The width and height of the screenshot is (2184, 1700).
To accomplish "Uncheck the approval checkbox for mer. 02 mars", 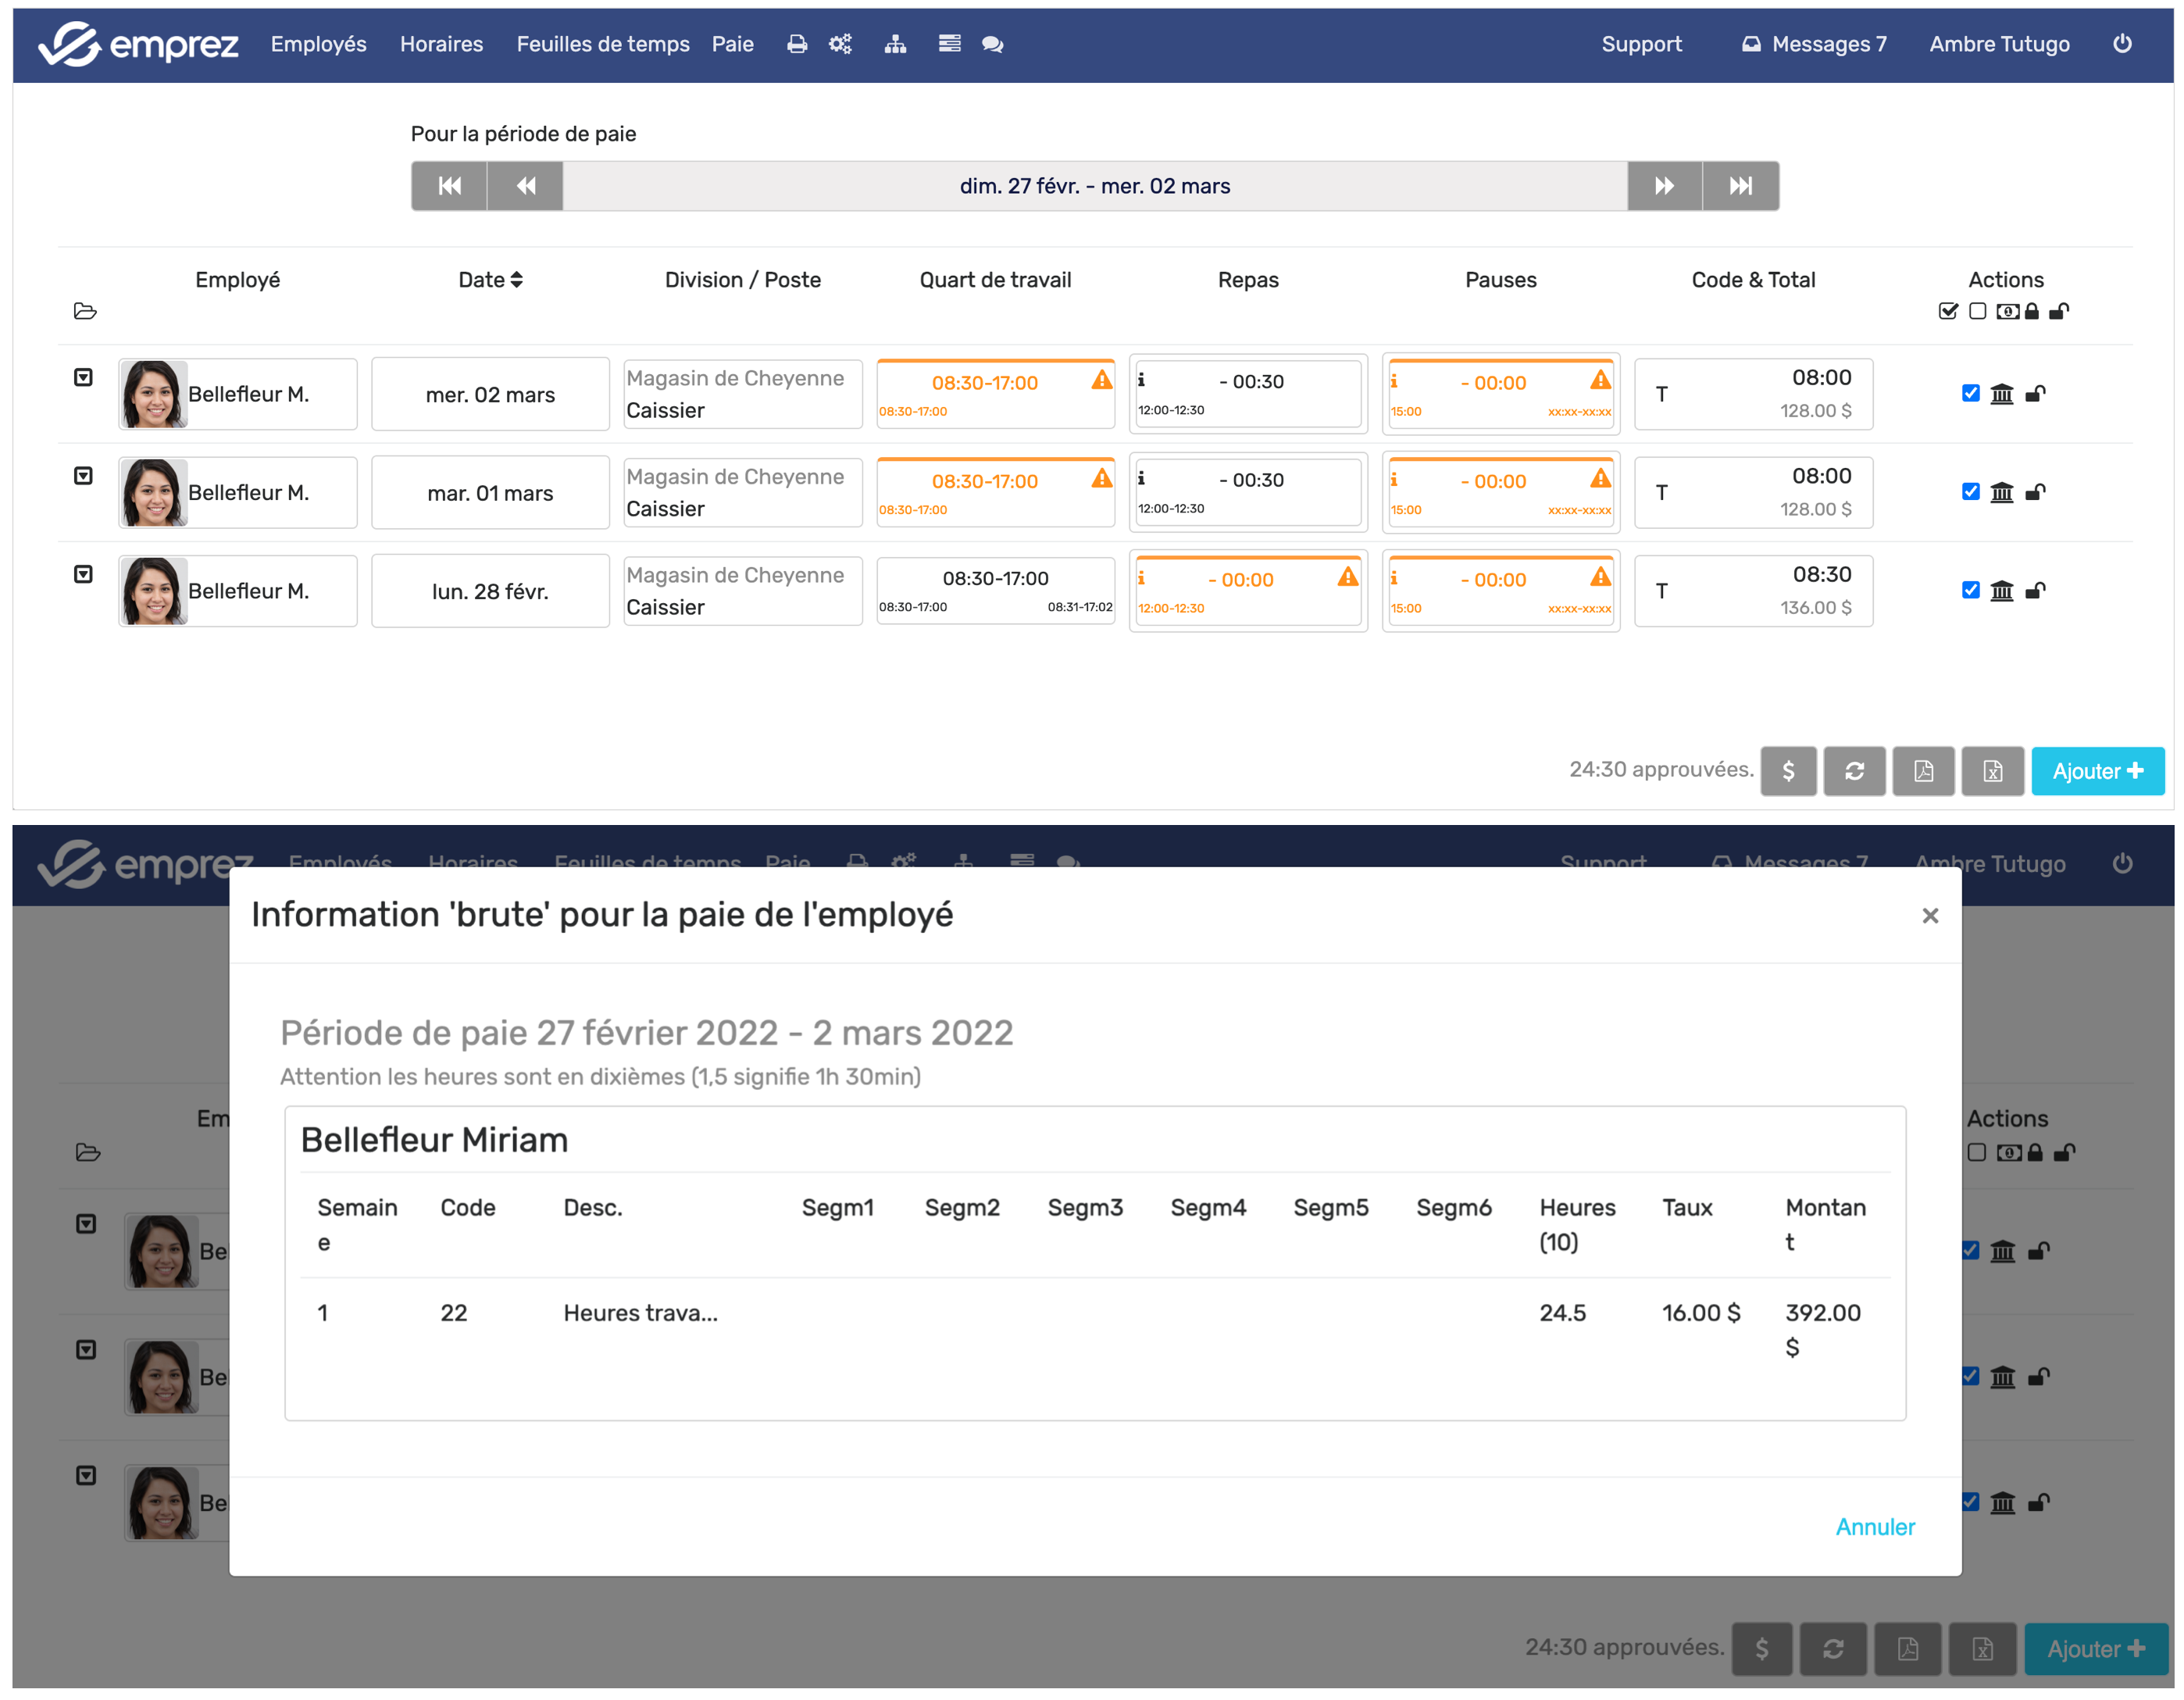I will (1970, 393).
